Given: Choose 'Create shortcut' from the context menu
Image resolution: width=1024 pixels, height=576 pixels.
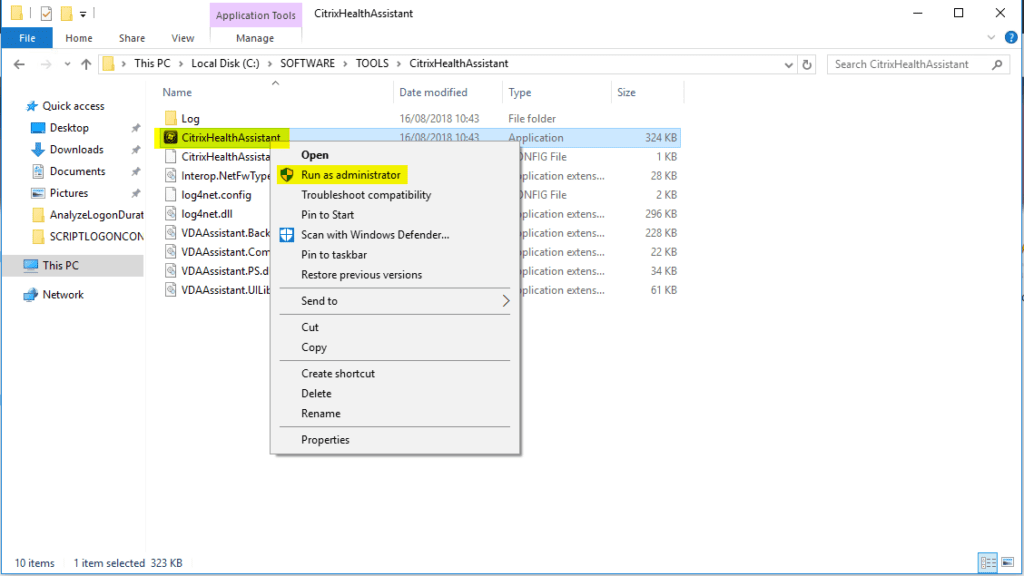Looking at the screenshot, I should tap(337, 373).
